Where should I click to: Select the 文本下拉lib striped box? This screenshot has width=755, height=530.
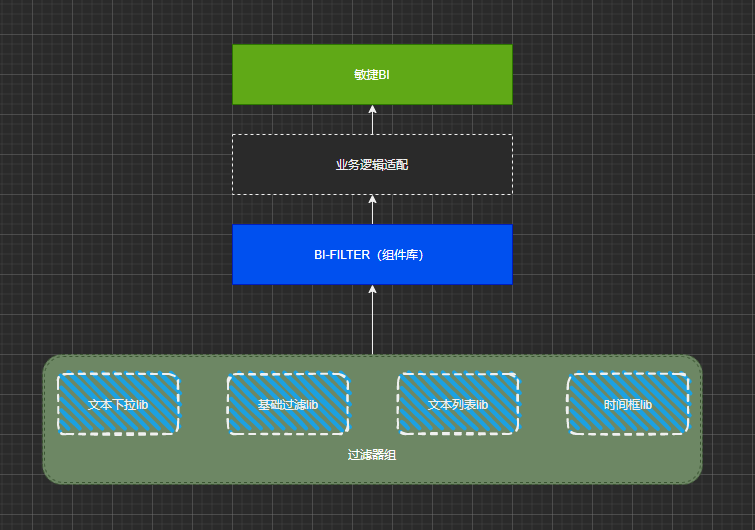pos(118,404)
